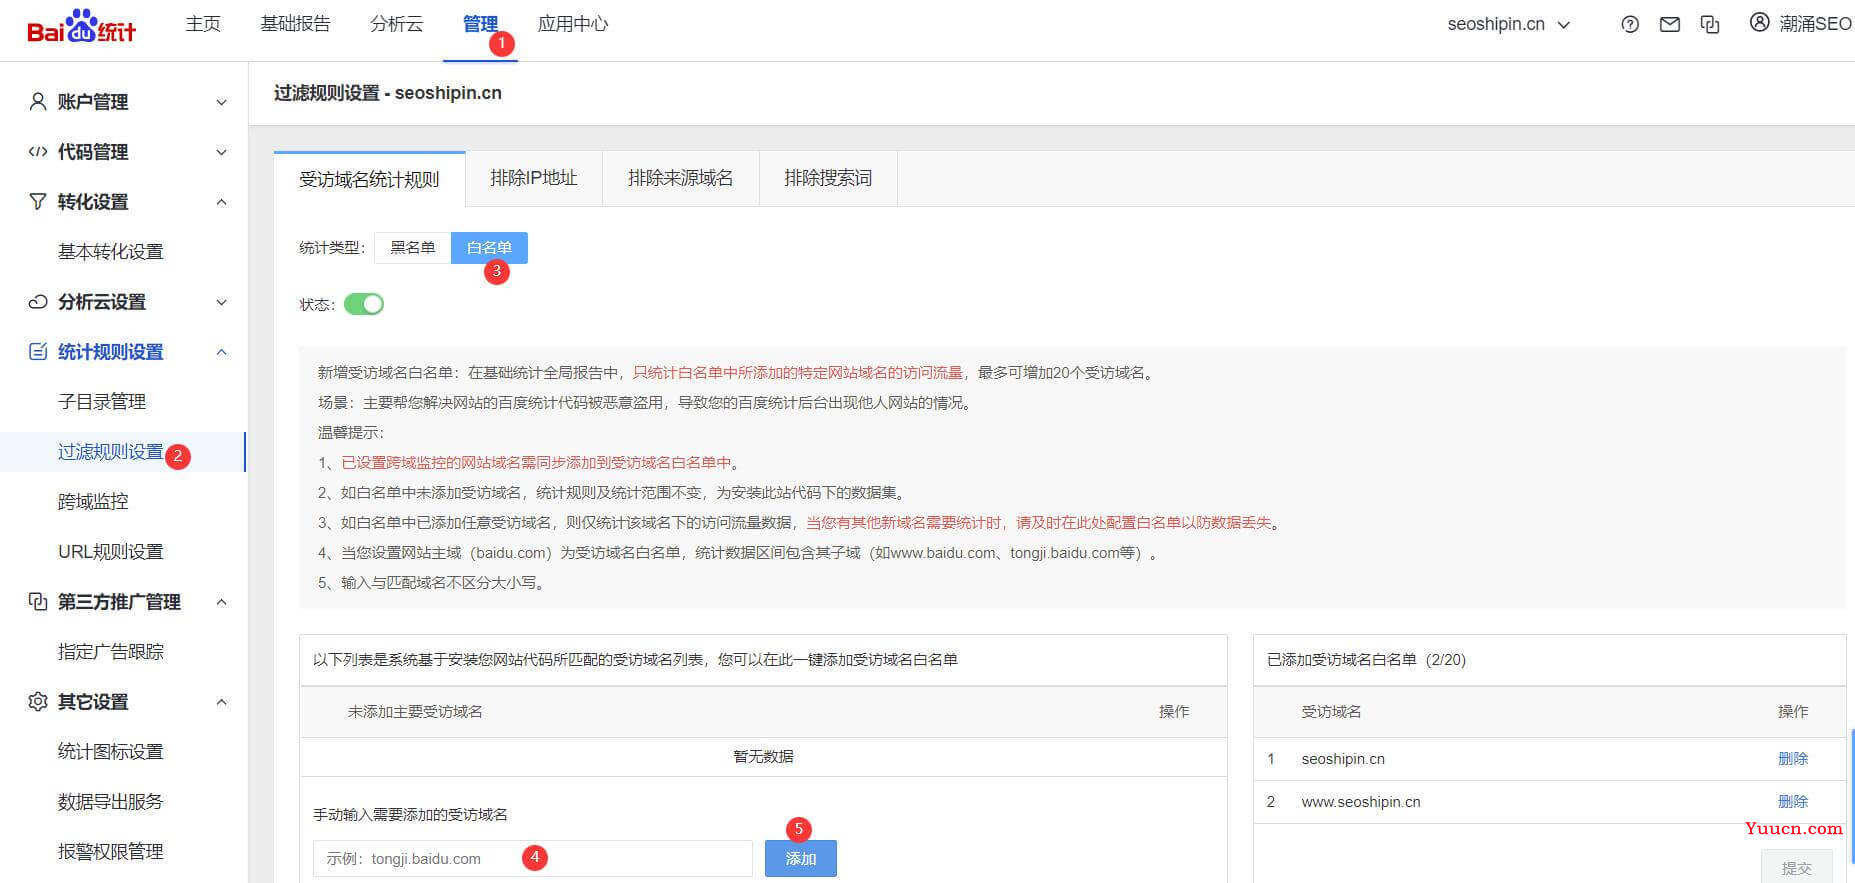1855x883 pixels.
Task: Open 指定广告跟踪 in sidebar
Action: tap(111, 652)
